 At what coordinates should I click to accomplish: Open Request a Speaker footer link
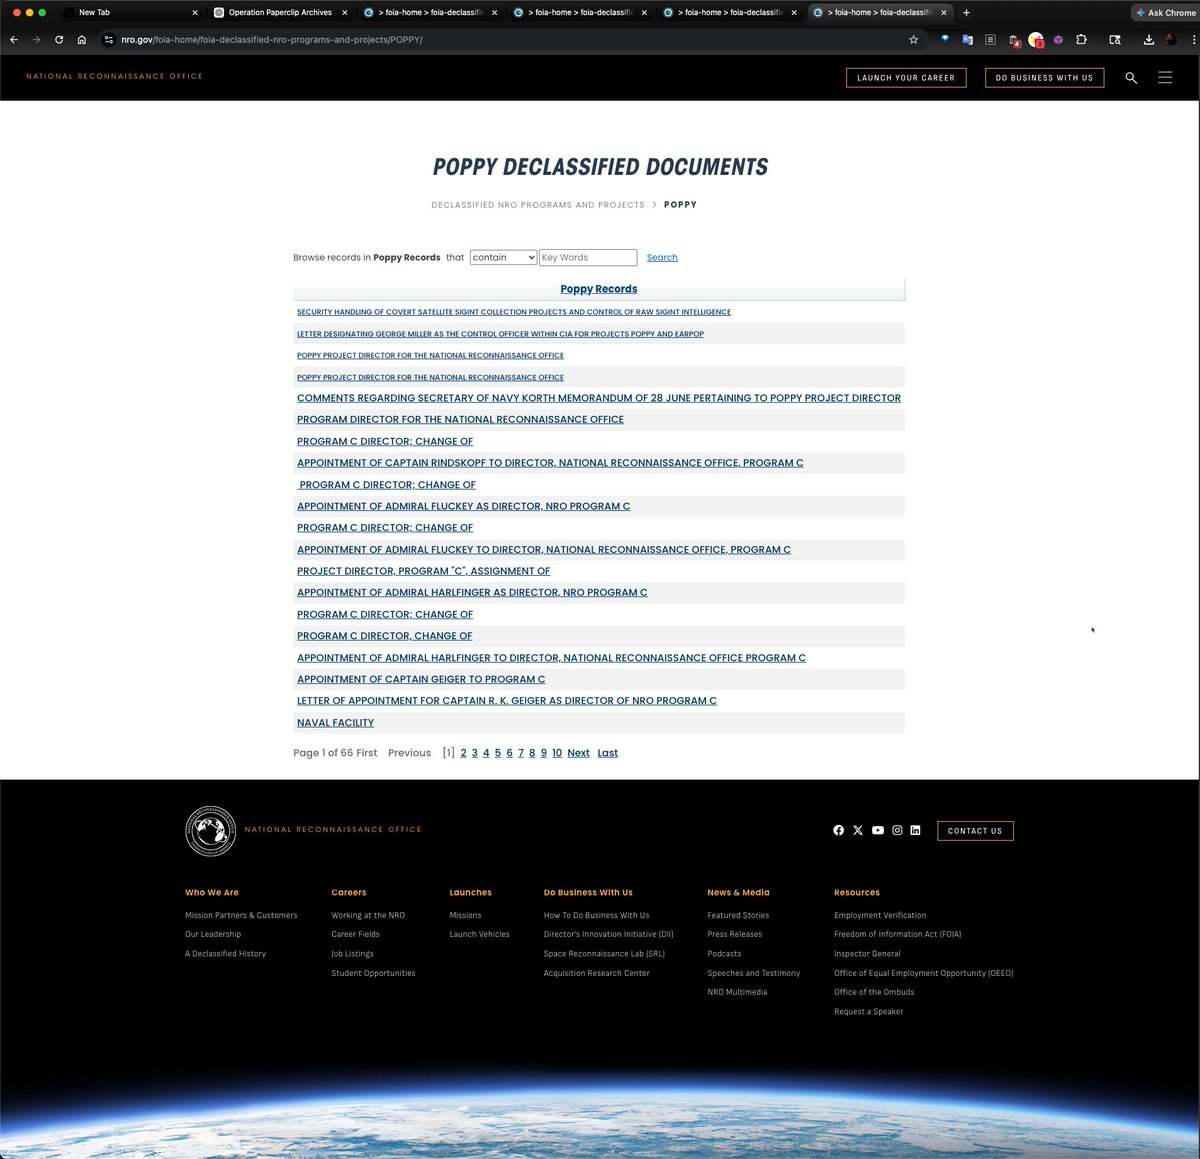click(868, 1012)
